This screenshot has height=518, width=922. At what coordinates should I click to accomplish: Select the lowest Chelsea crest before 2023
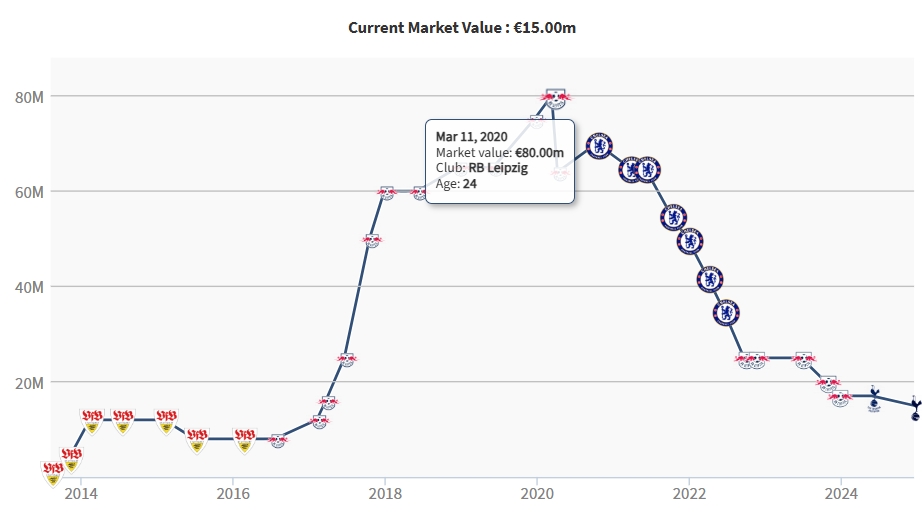[727, 313]
